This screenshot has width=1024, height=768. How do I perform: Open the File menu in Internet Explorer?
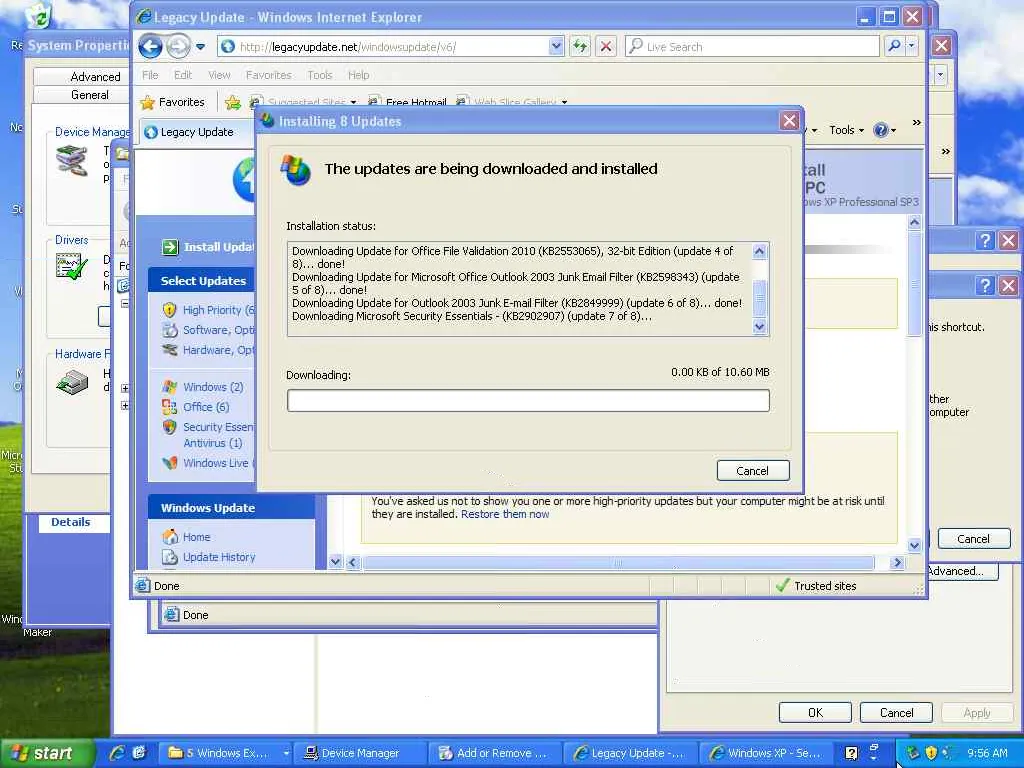tap(150, 75)
